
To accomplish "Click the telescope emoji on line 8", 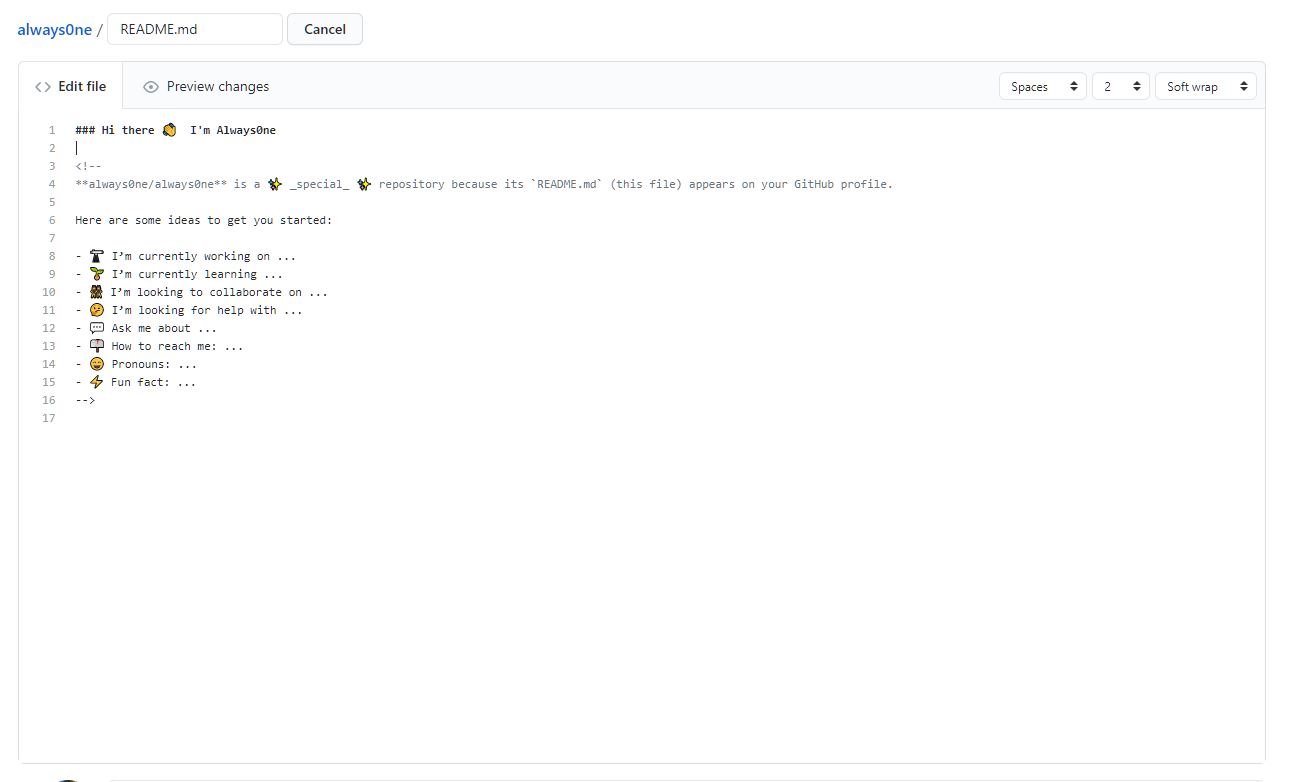I will (x=97, y=256).
